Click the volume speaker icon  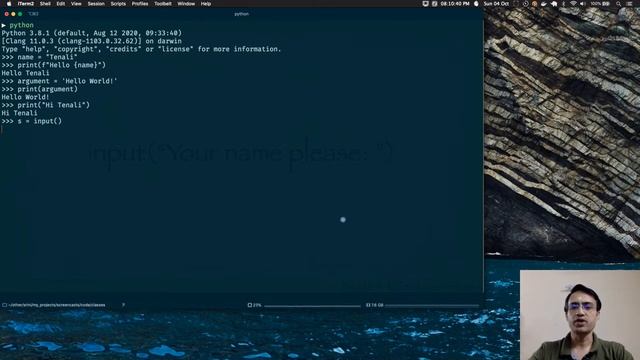[583, 4]
